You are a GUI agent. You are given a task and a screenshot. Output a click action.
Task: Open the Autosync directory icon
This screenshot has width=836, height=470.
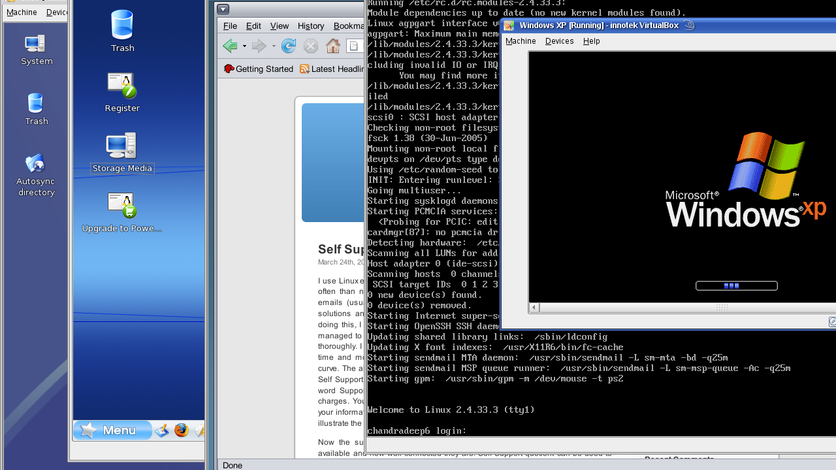[36, 175]
